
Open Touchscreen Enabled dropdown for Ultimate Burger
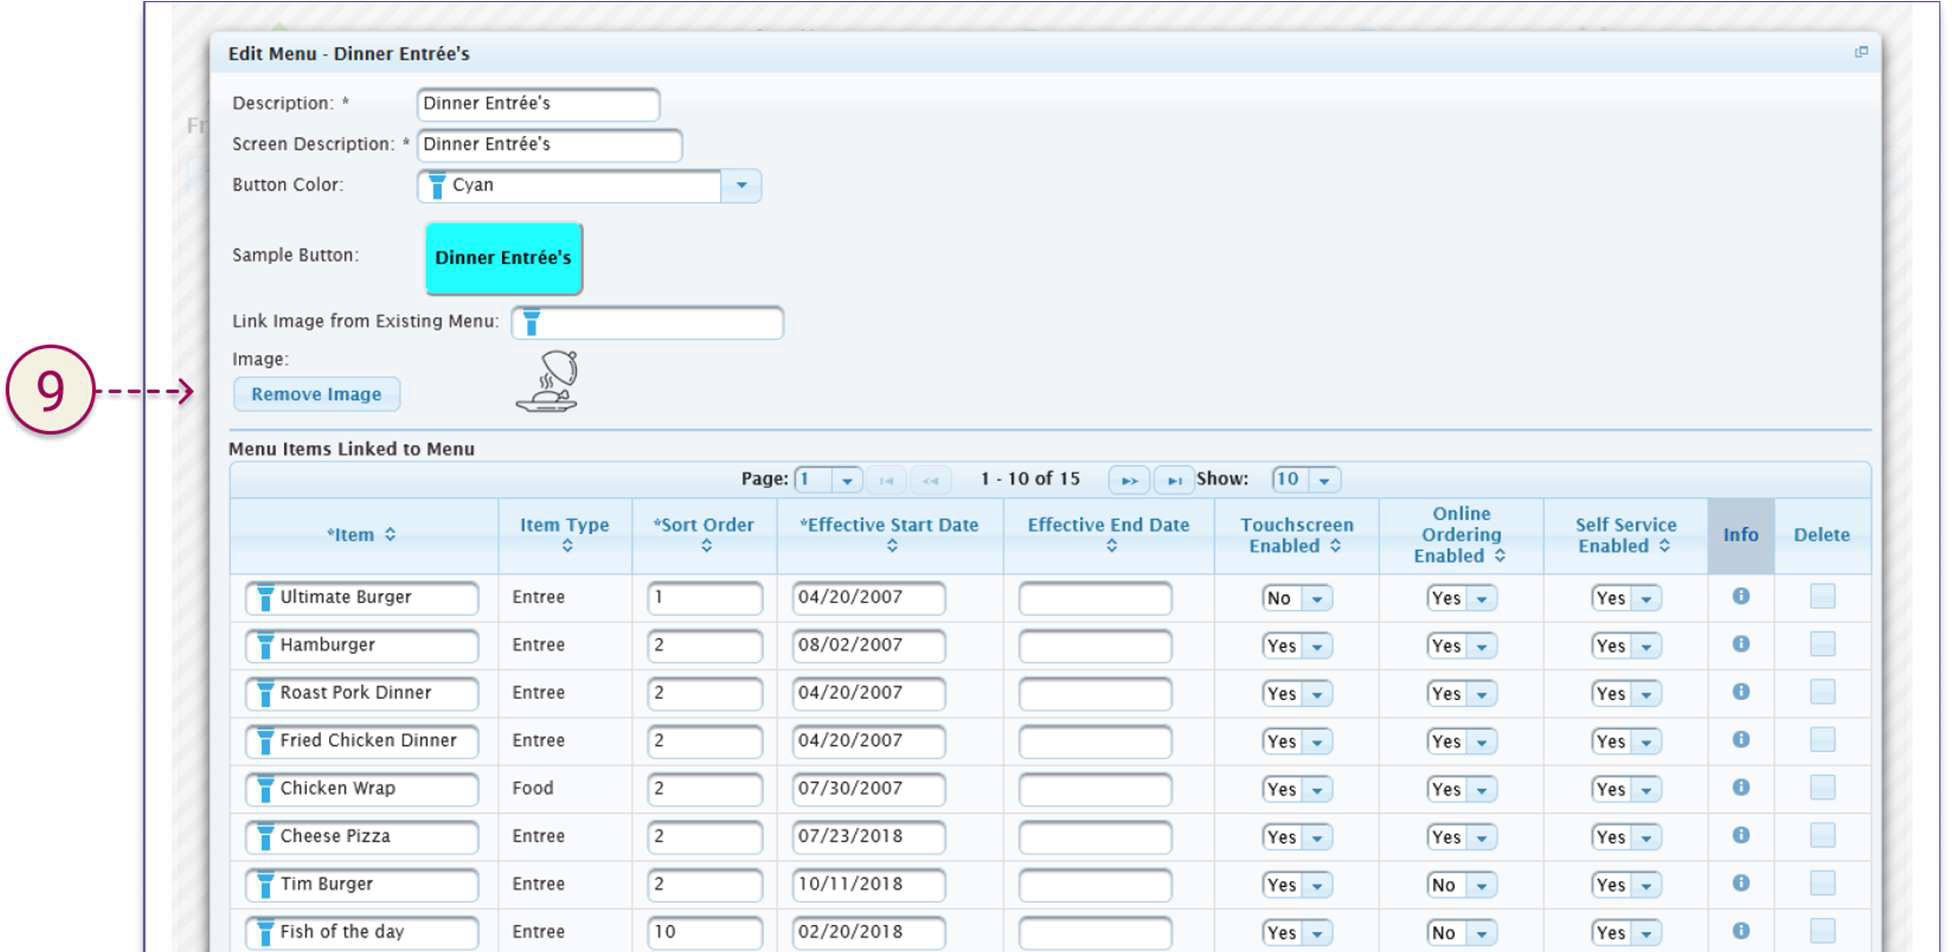pos(1317,598)
